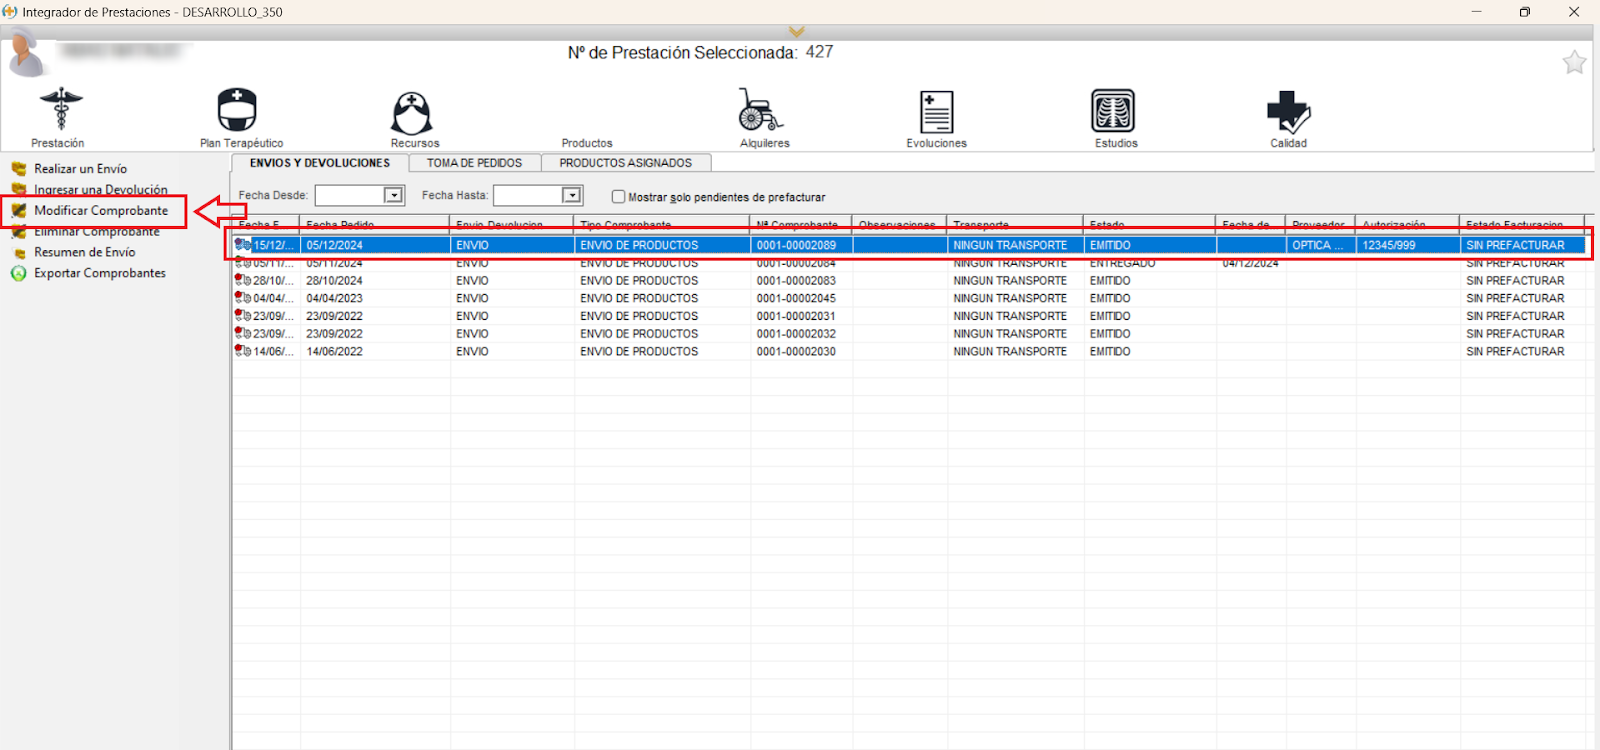Click row icon for comprobante 0001-00002089
Screen dimensions: 1600x750
243,244
